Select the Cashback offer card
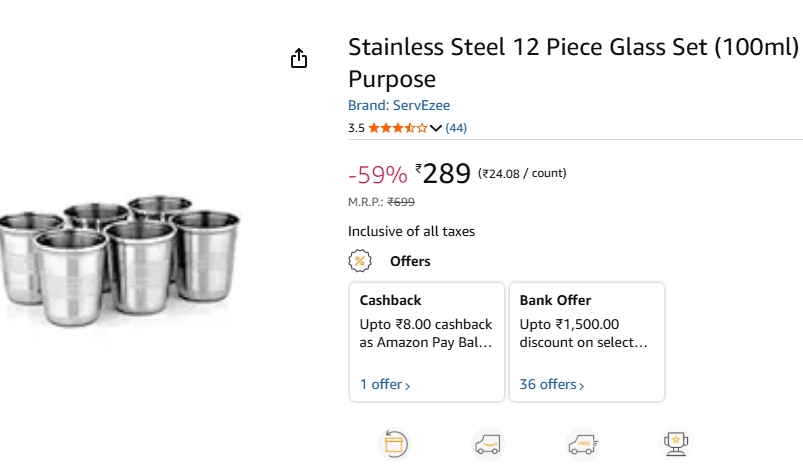The image size is (803, 465). (426, 341)
